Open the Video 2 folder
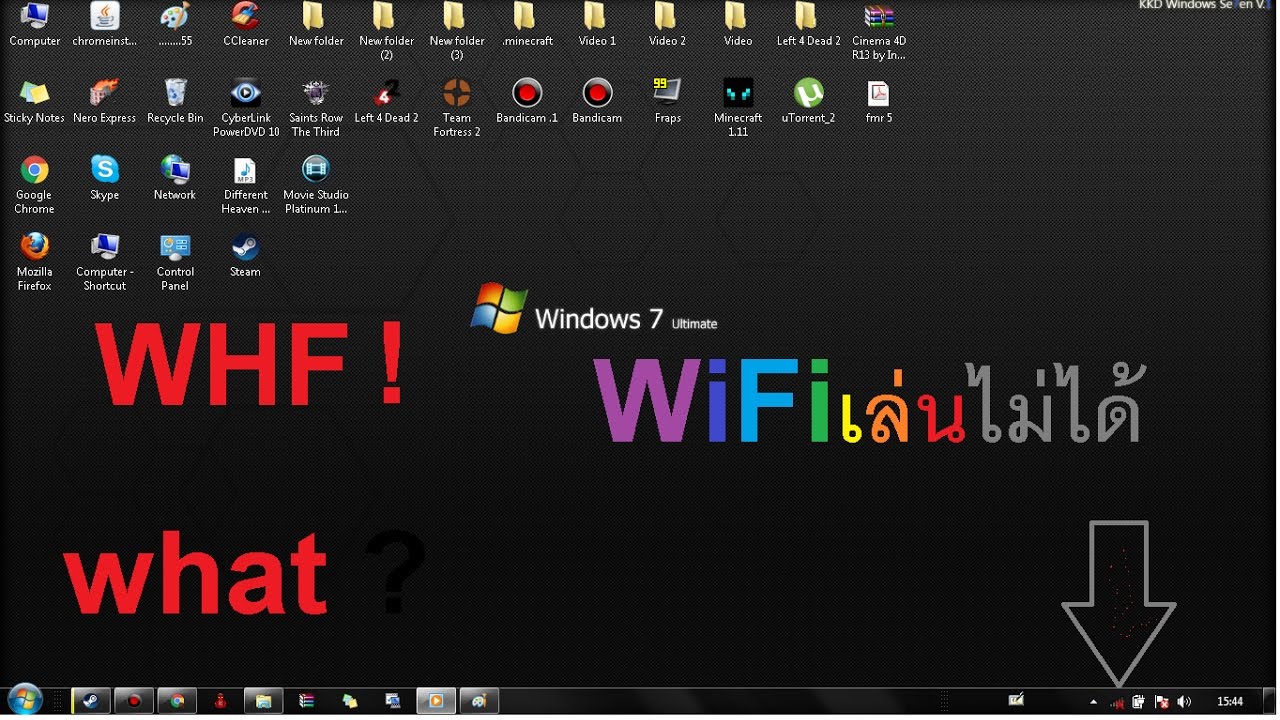The image size is (1280, 720). [667, 26]
